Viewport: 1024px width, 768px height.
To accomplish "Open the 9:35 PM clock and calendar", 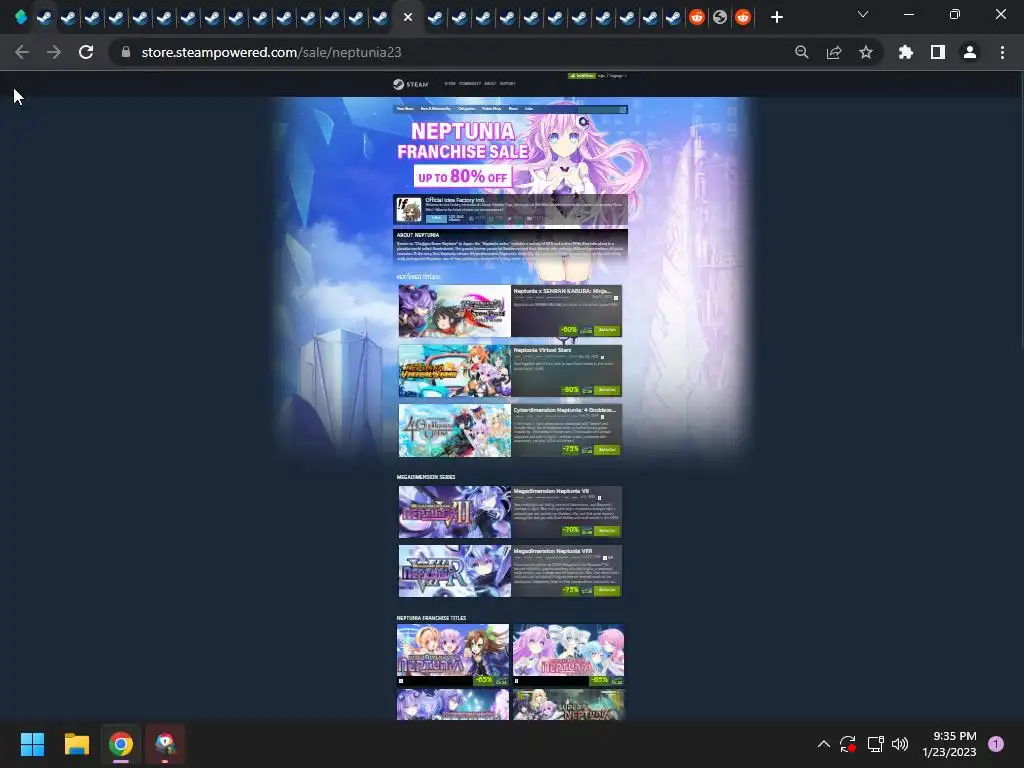I will (950, 744).
